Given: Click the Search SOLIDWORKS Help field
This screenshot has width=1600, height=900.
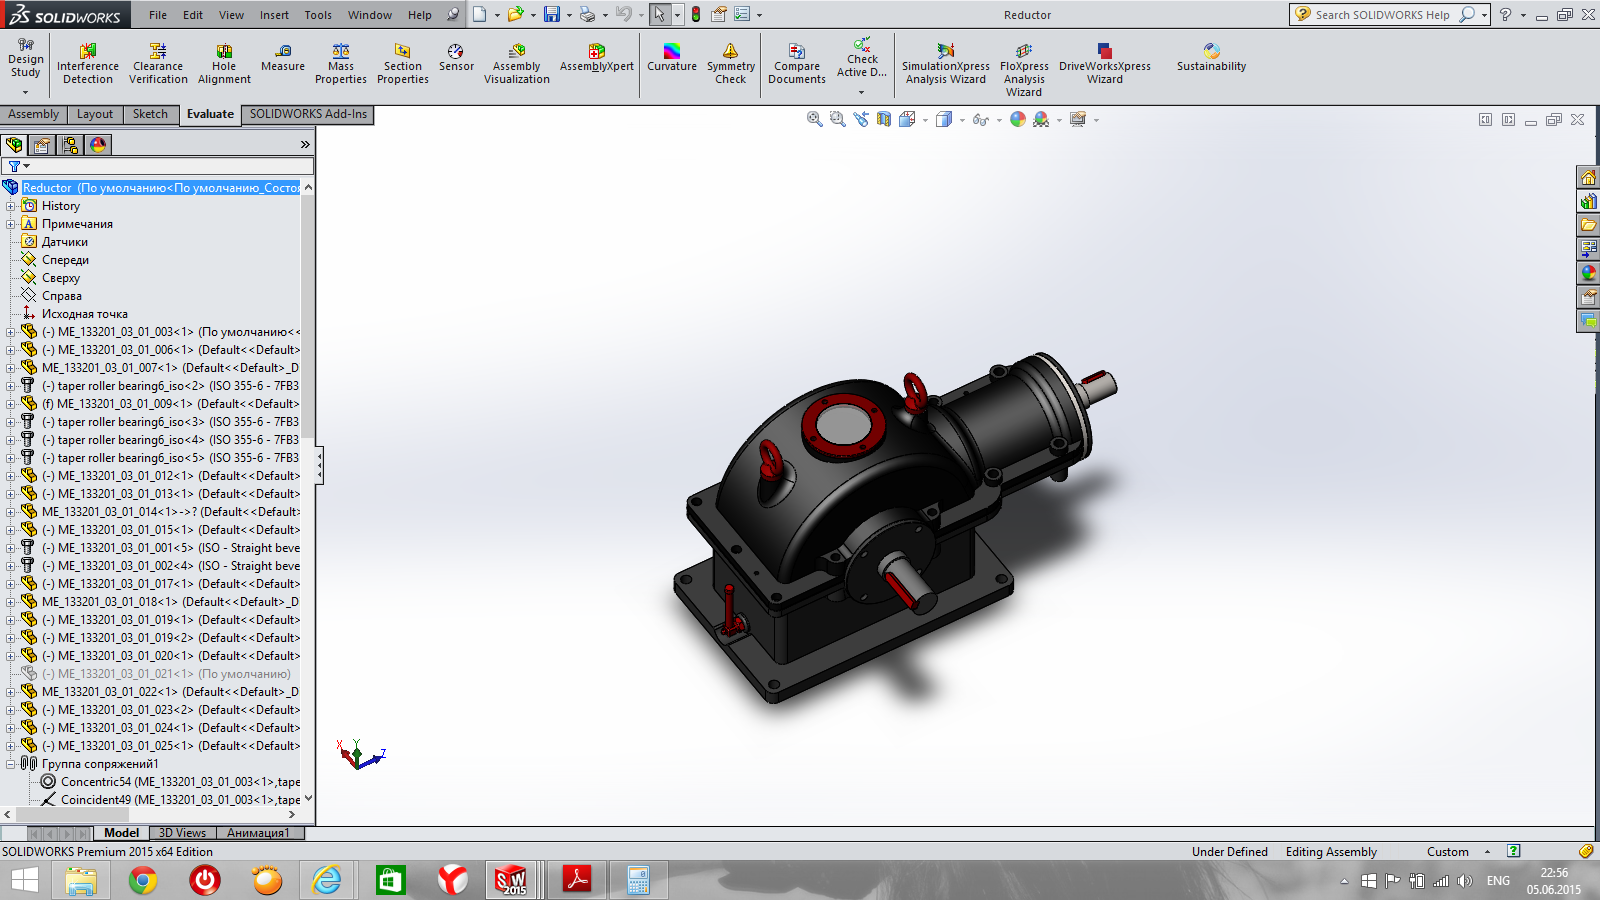Looking at the screenshot, I should [x=1382, y=15].
